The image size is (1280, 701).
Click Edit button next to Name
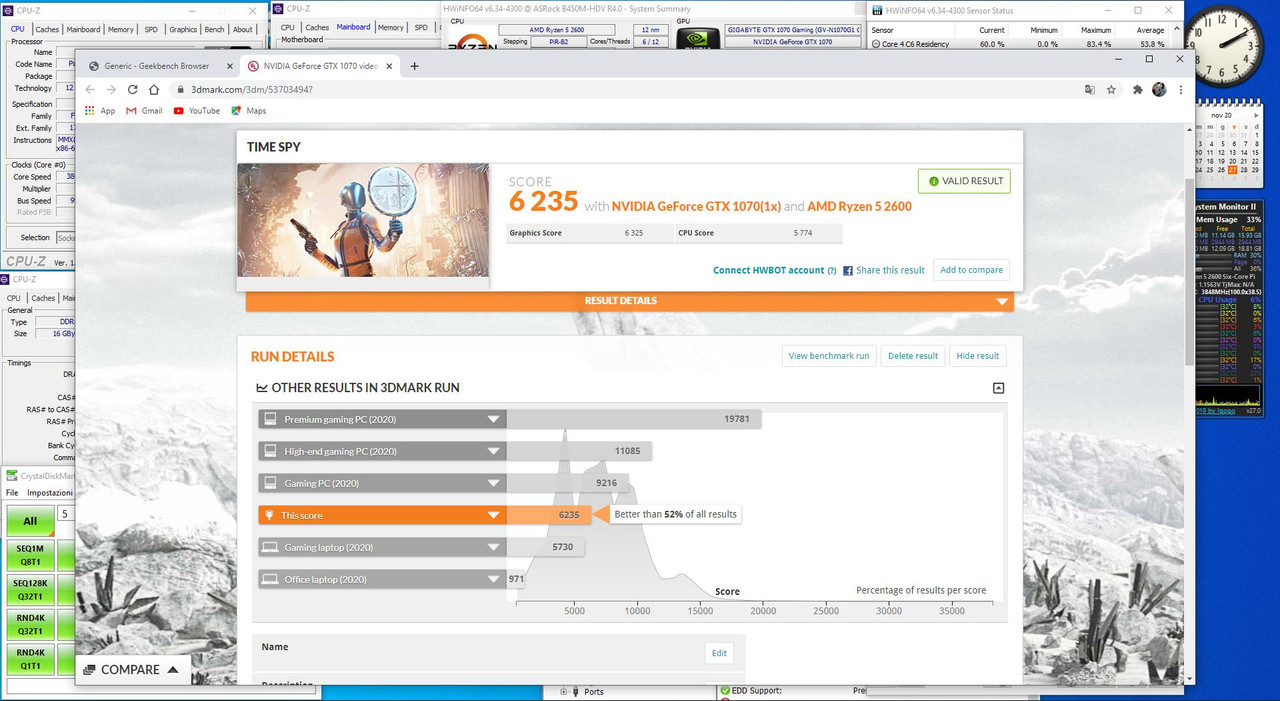719,653
